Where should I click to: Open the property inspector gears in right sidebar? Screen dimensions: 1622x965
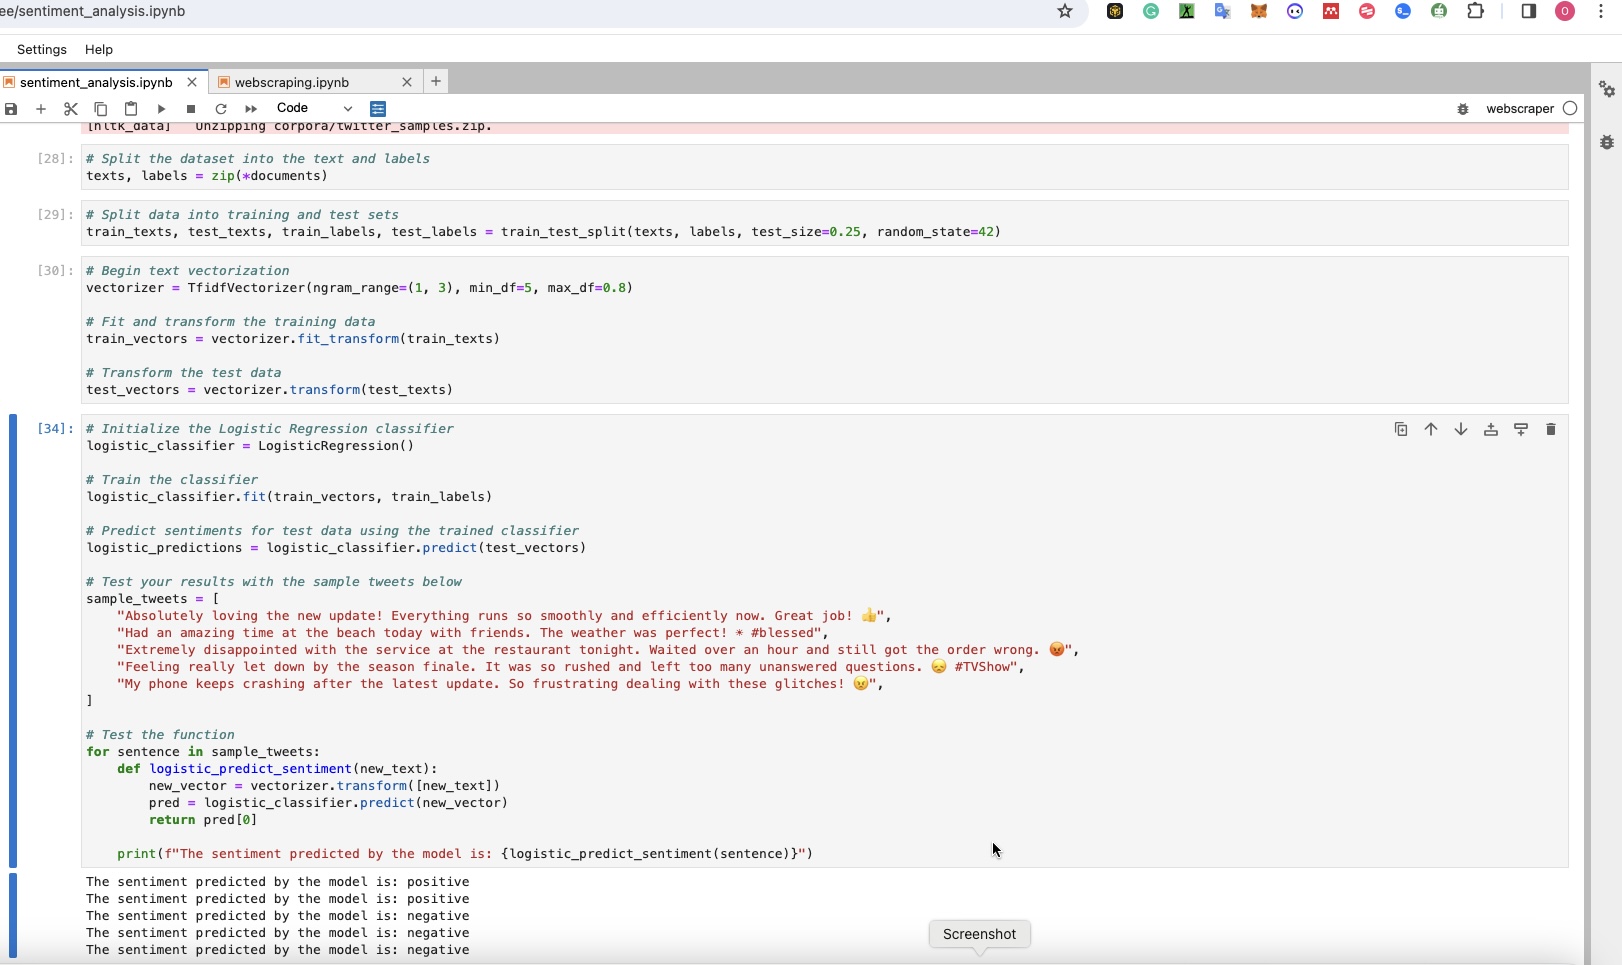pos(1607,90)
